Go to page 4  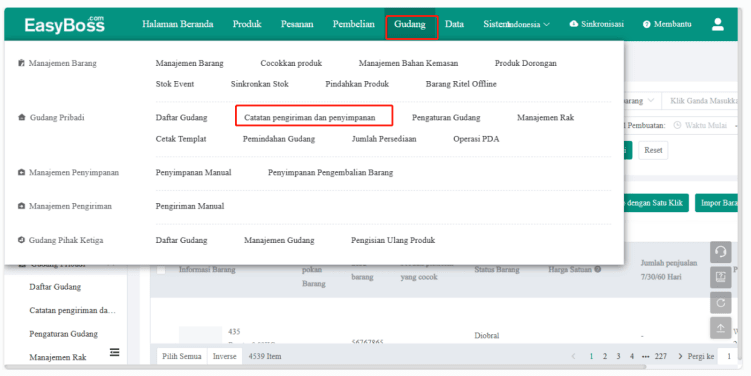(x=632, y=356)
